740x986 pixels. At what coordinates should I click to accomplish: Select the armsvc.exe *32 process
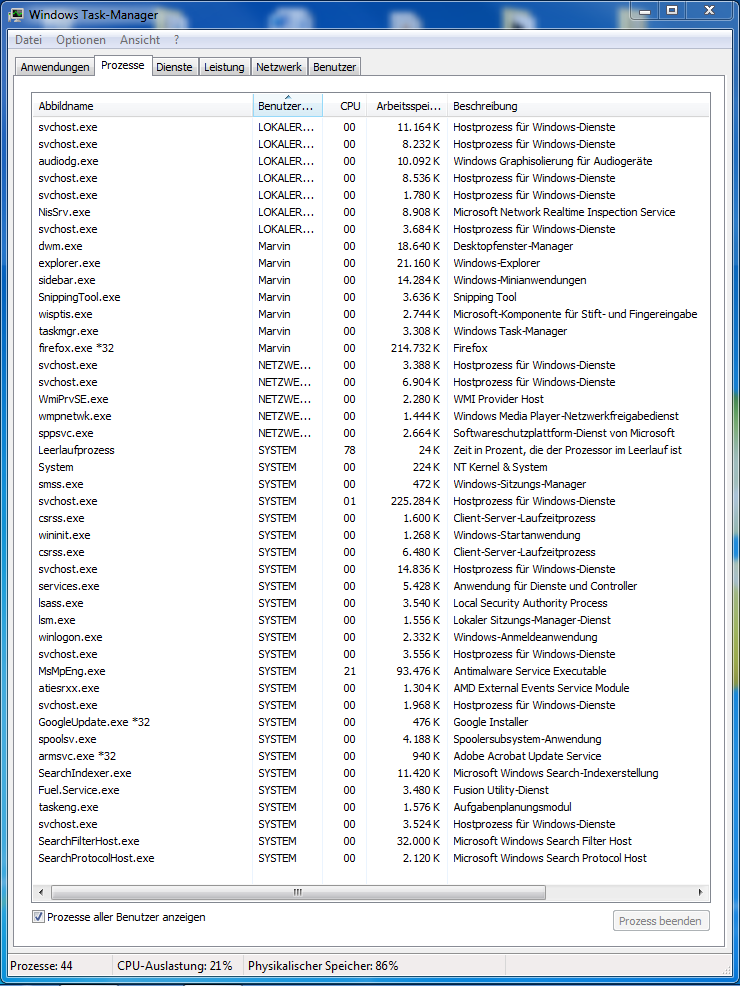(371, 756)
